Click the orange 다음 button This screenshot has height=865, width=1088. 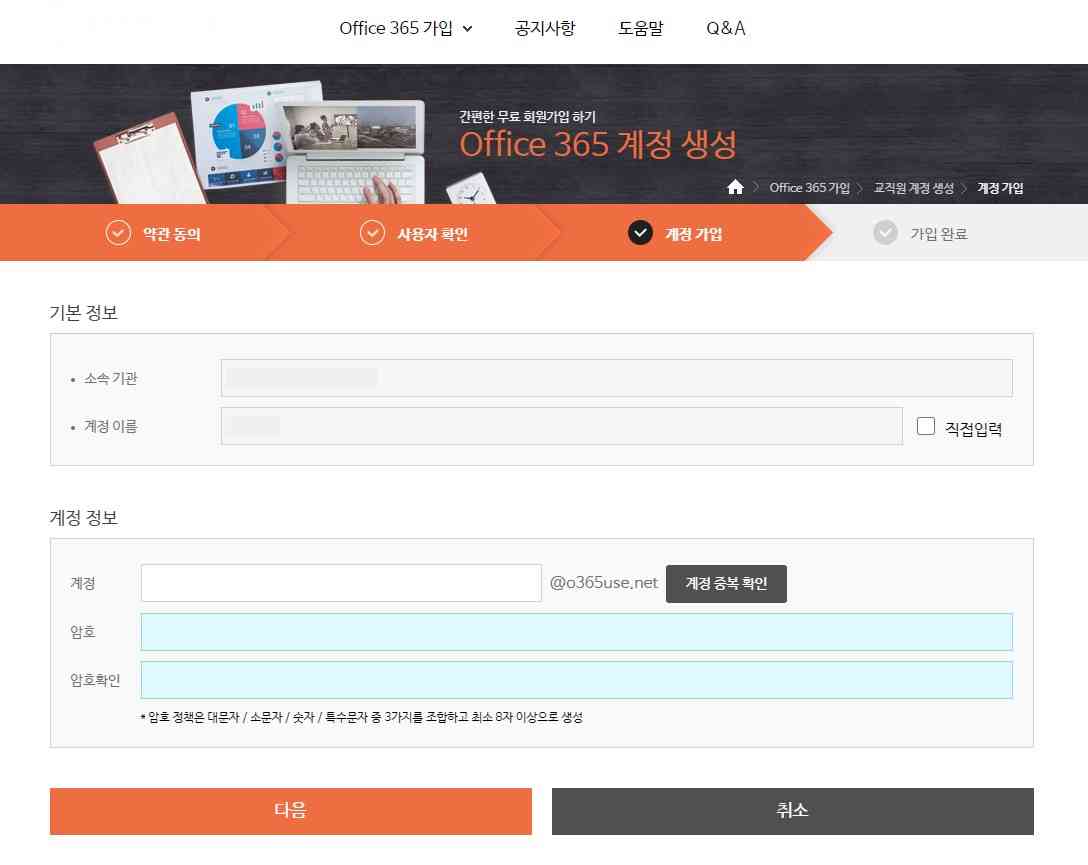pyautogui.click(x=291, y=811)
